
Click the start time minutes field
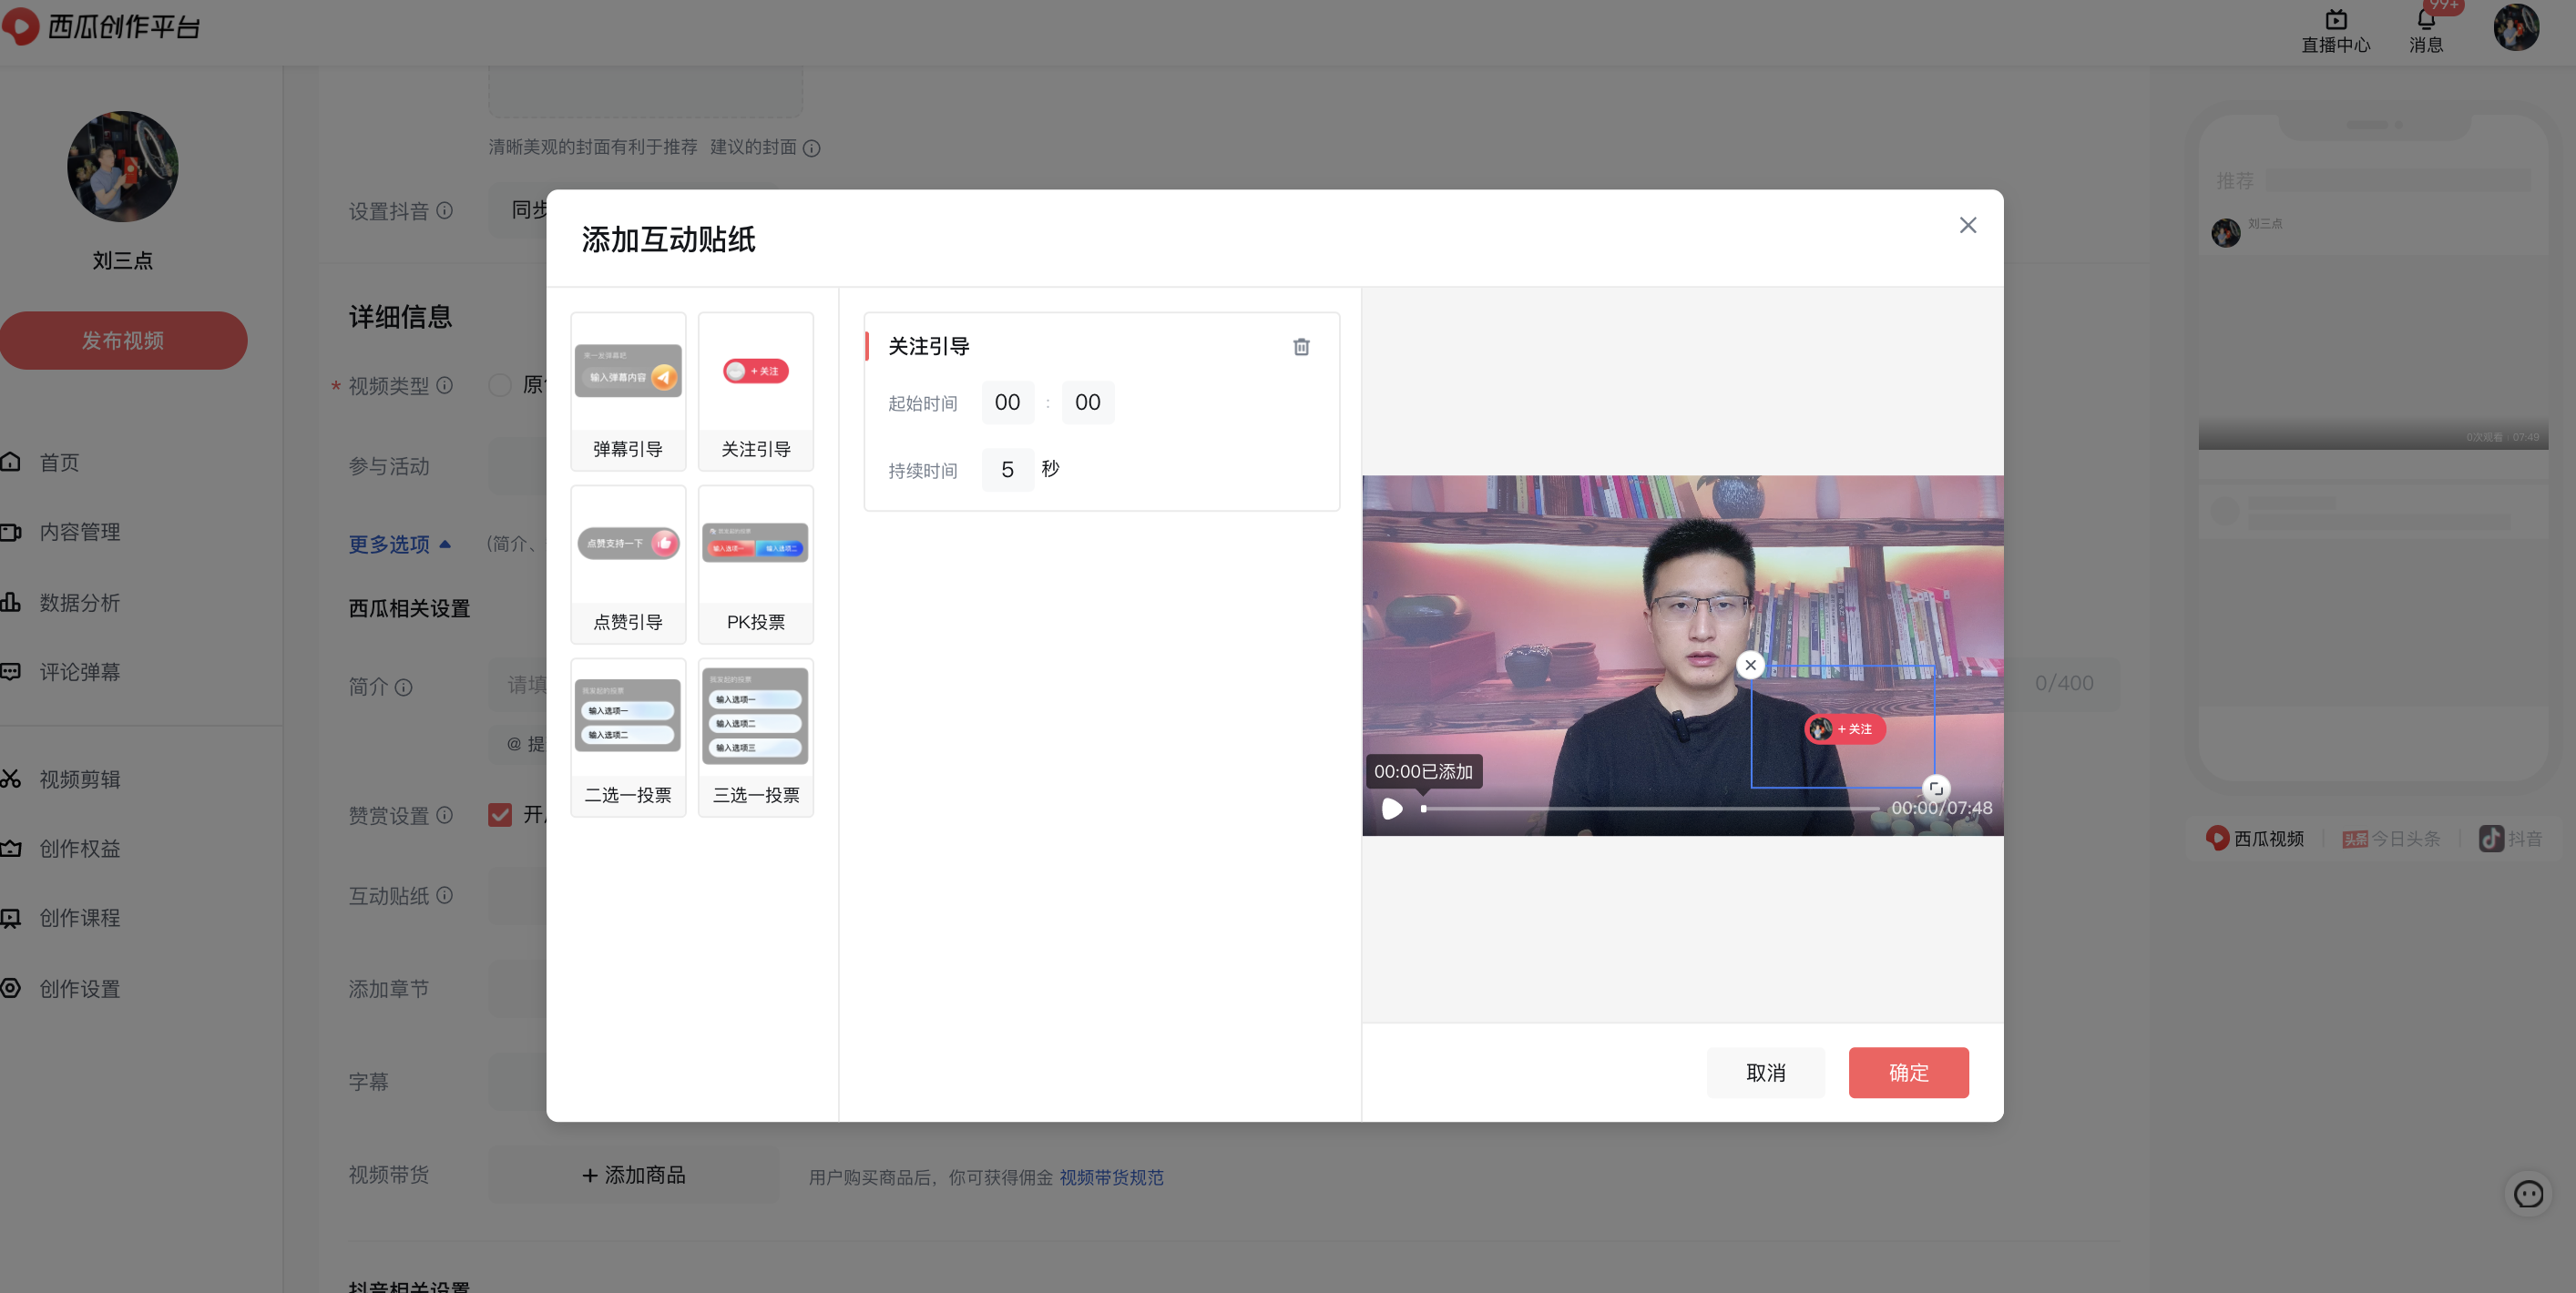1007,403
